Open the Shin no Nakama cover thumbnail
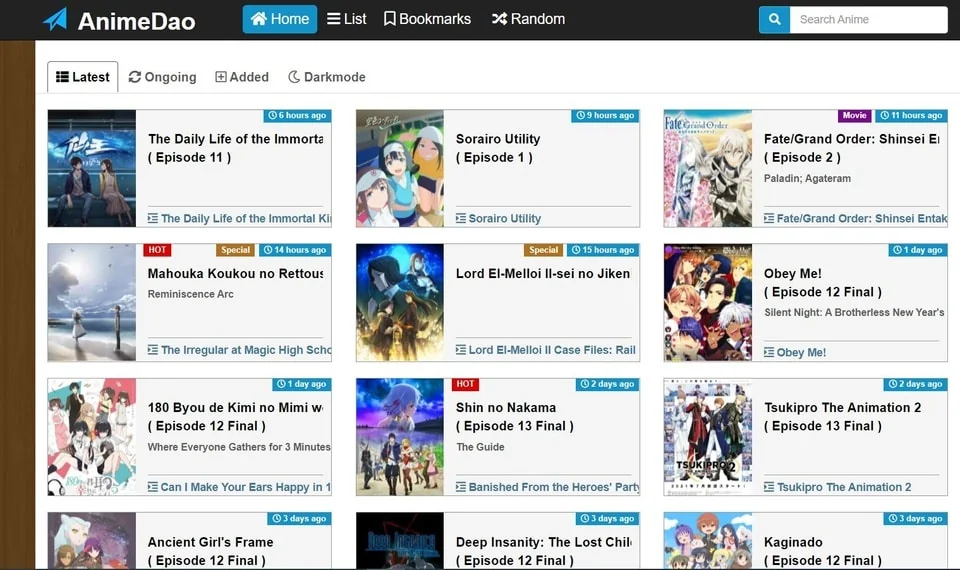The image size is (960, 570). [400, 437]
